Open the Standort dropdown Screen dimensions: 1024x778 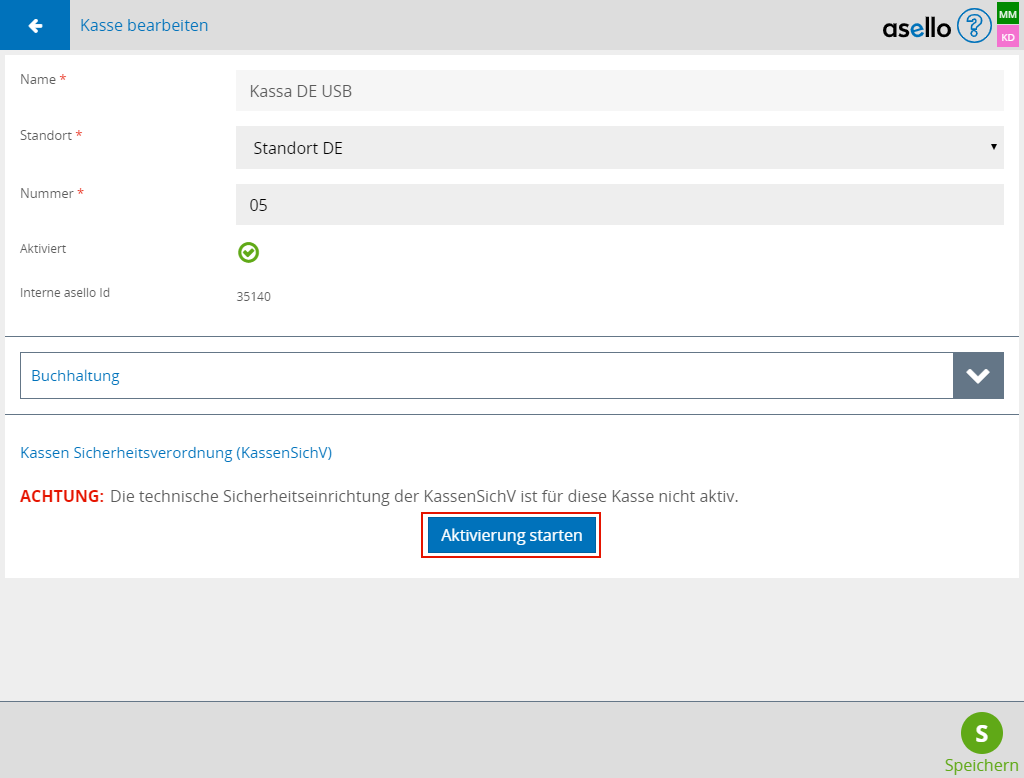point(619,148)
